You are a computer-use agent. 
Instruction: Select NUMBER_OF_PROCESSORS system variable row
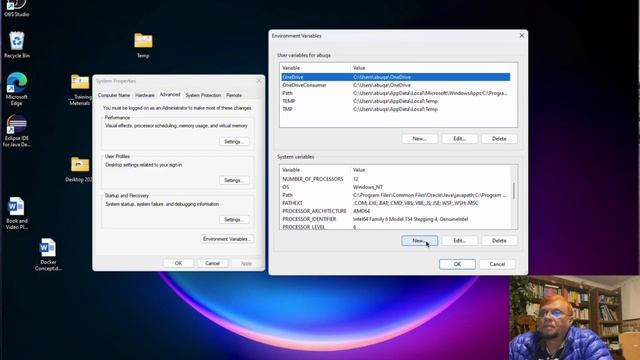(x=396, y=179)
